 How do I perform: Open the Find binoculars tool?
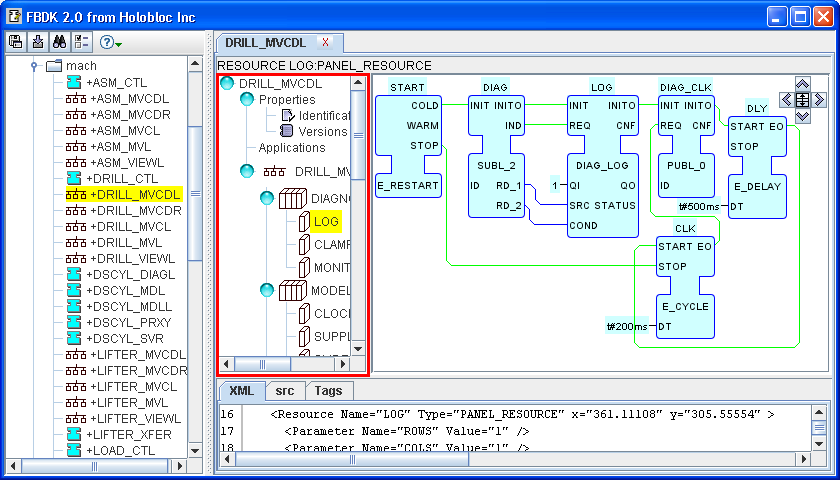click(59, 42)
